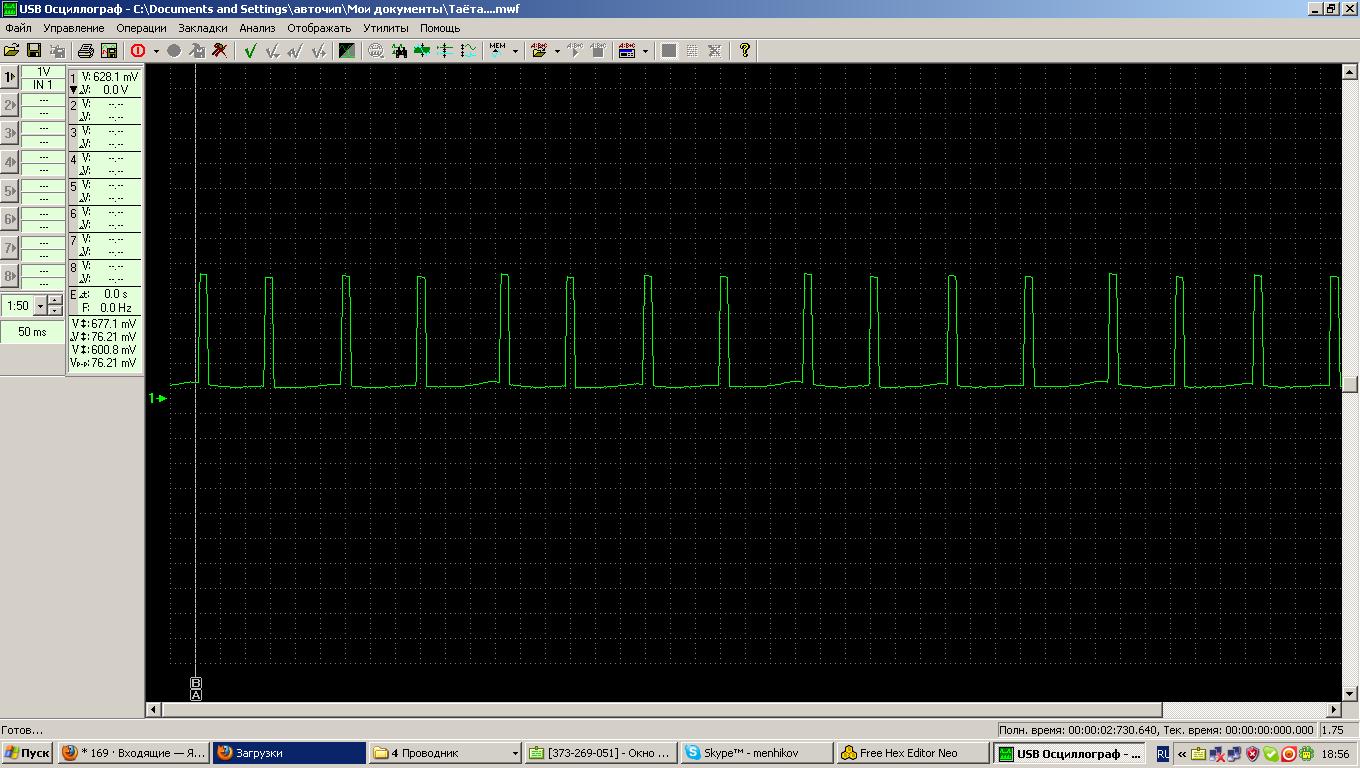The image size is (1360, 768).
Task: Print the oscillogram with the printer icon
Action: point(86,50)
